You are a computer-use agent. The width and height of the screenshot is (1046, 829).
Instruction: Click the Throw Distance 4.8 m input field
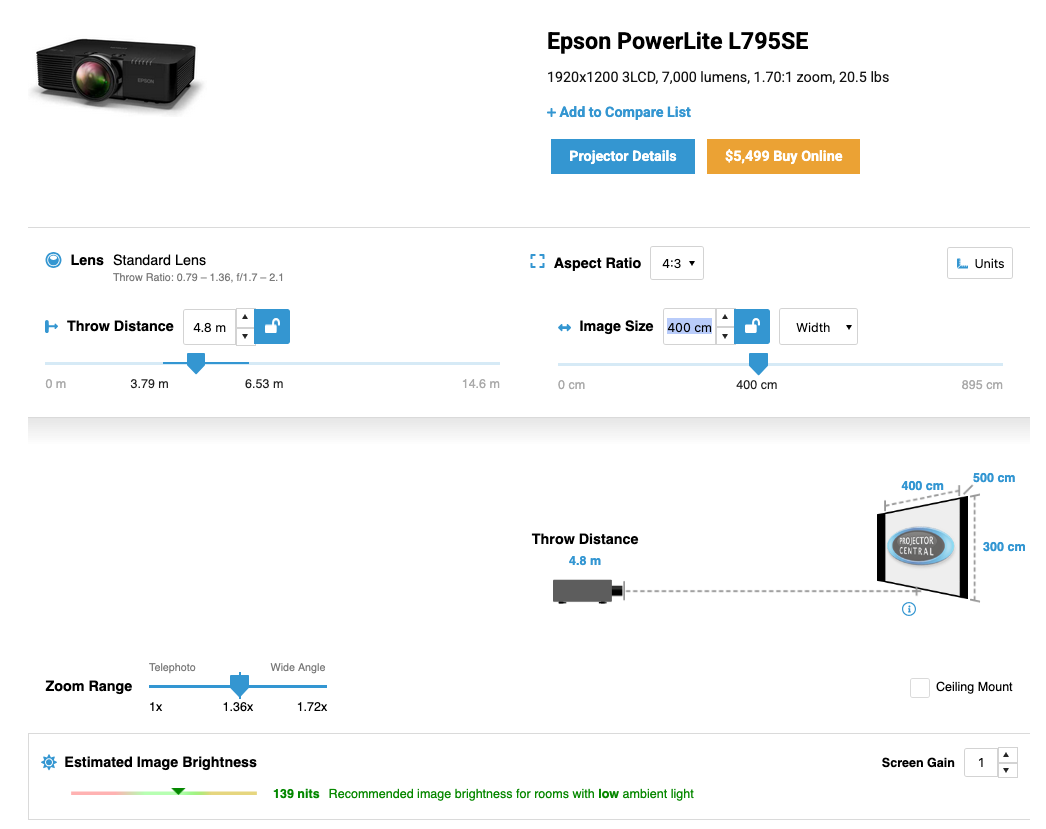pyautogui.click(x=209, y=327)
